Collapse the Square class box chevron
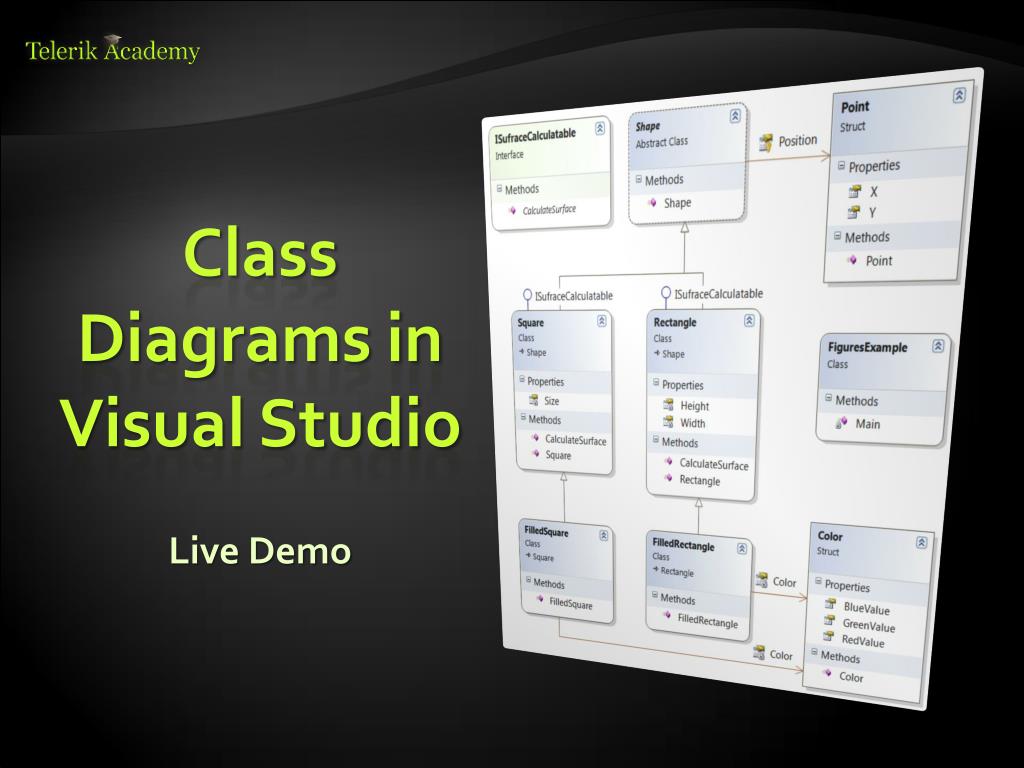 pyautogui.click(x=601, y=321)
